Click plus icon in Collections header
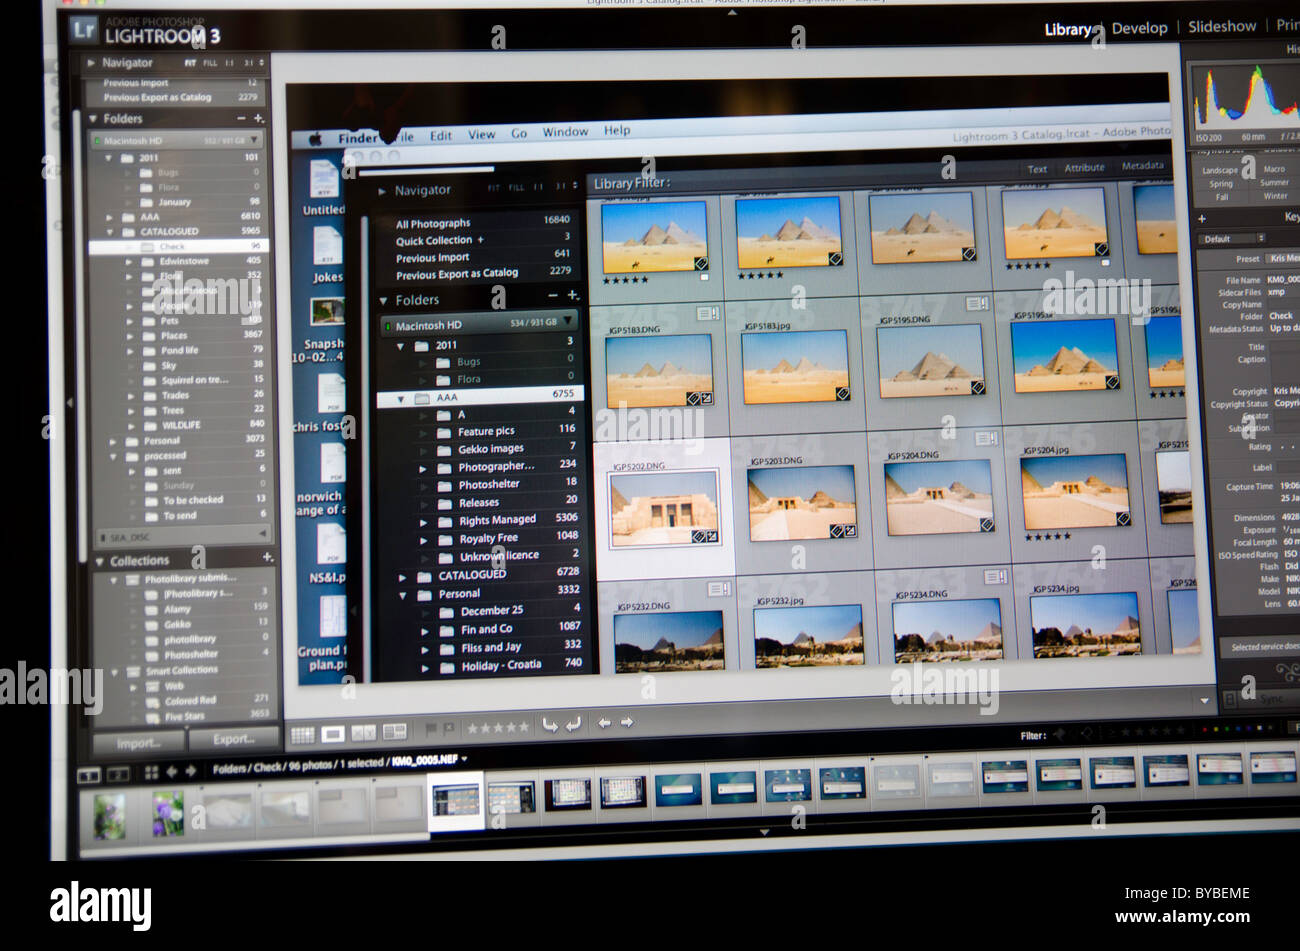 pyautogui.click(x=268, y=558)
